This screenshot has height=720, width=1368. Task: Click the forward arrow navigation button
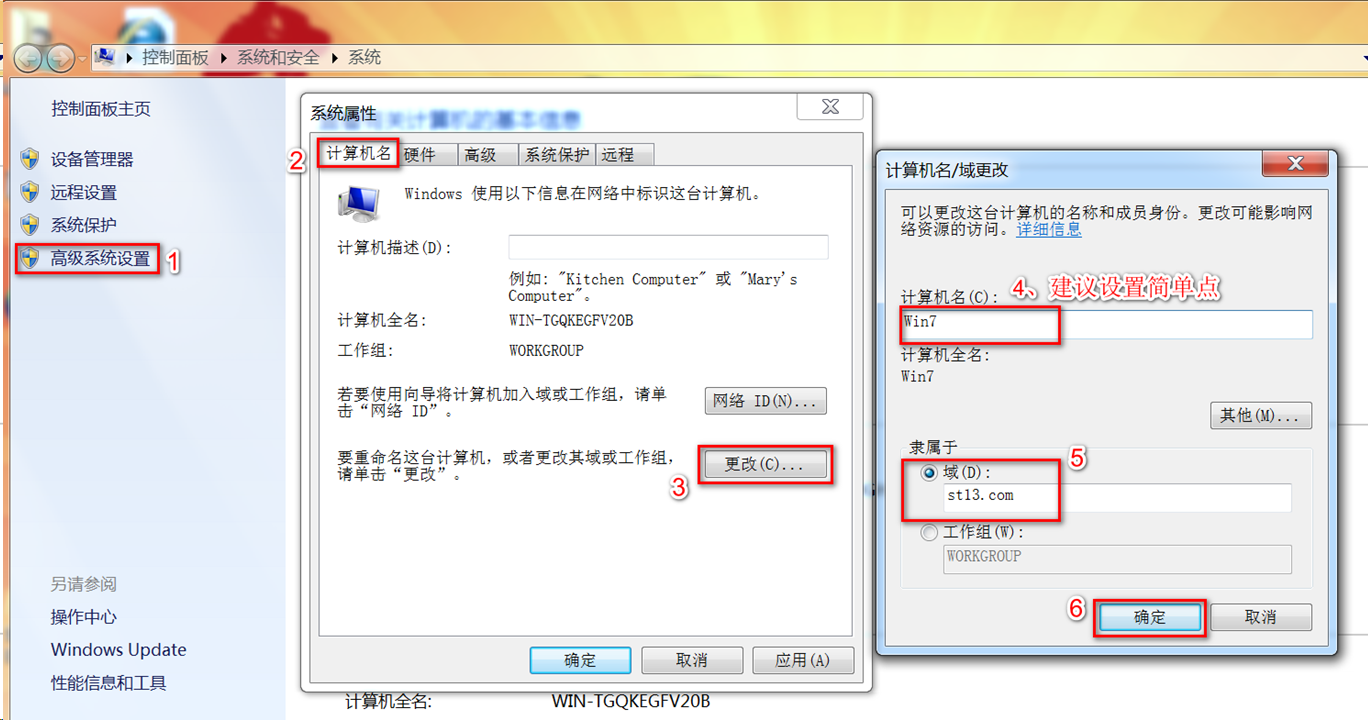click(60, 58)
